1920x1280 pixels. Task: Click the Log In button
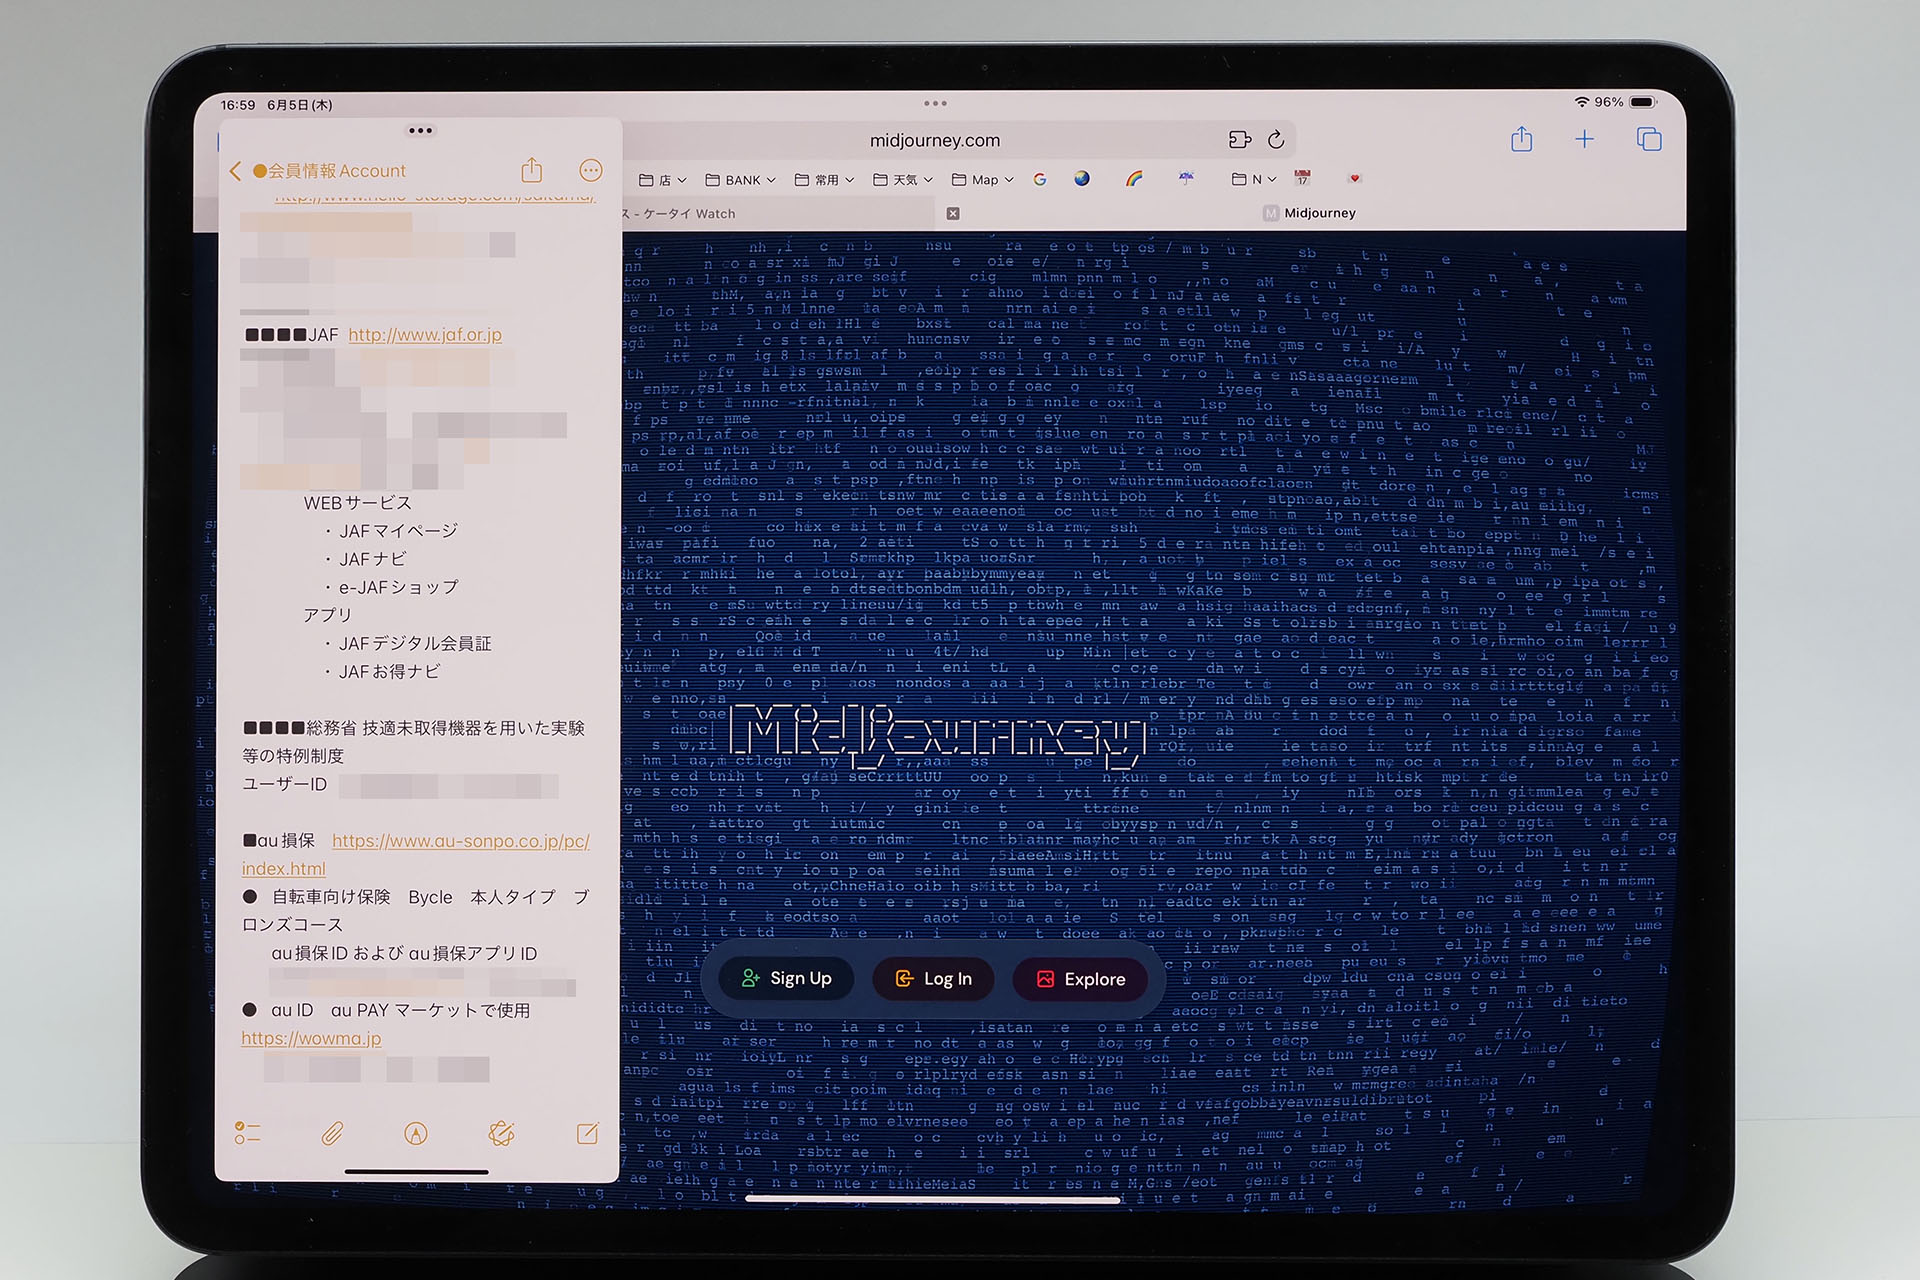click(x=934, y=979)
